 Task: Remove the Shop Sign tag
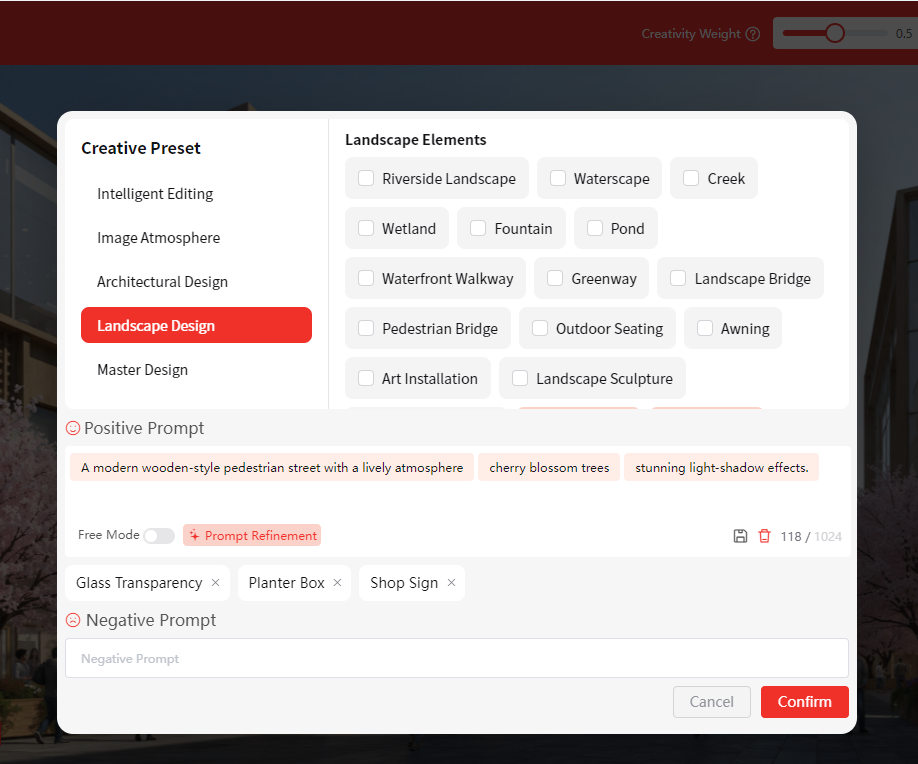pos(451,583)
